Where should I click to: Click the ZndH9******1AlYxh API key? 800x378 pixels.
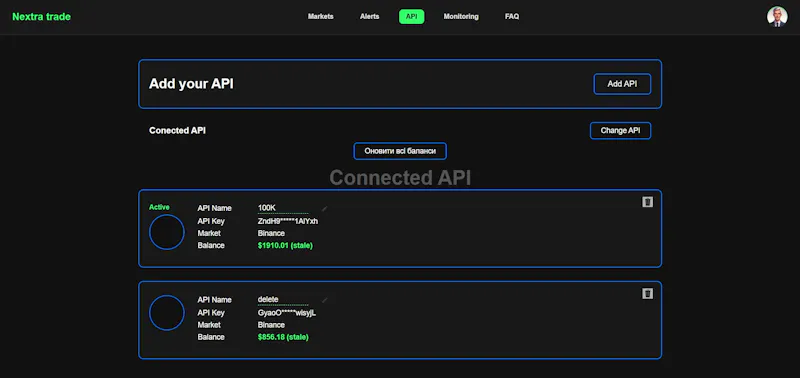288,221
